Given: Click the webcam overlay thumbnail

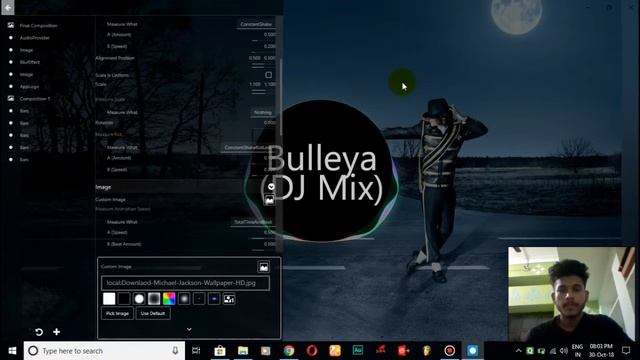Looking at the screenshot, I should [571, 293].
